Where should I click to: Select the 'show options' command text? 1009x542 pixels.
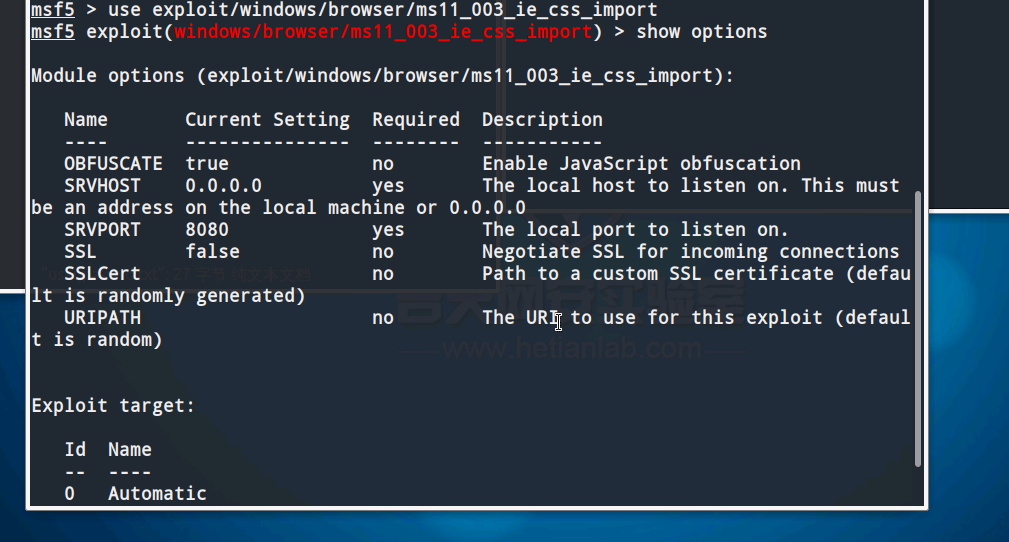click(x=701, y=32)
